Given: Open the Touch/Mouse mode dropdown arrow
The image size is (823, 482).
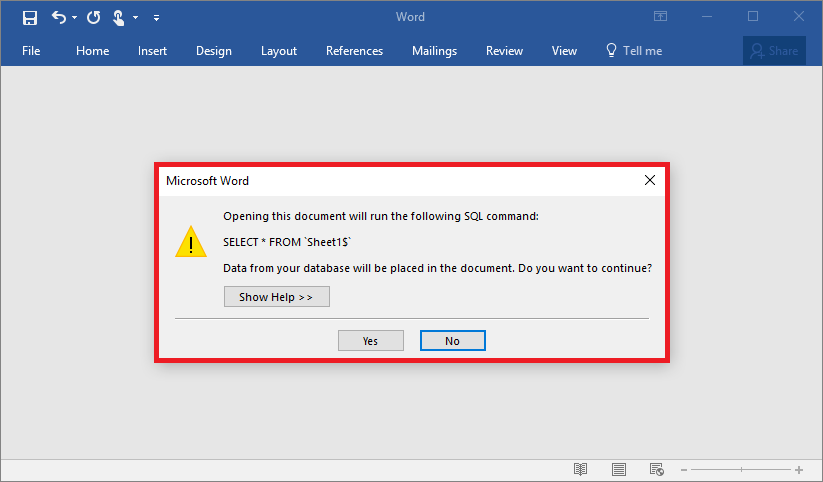Looking at the screenshot, I should click(135, 18).
